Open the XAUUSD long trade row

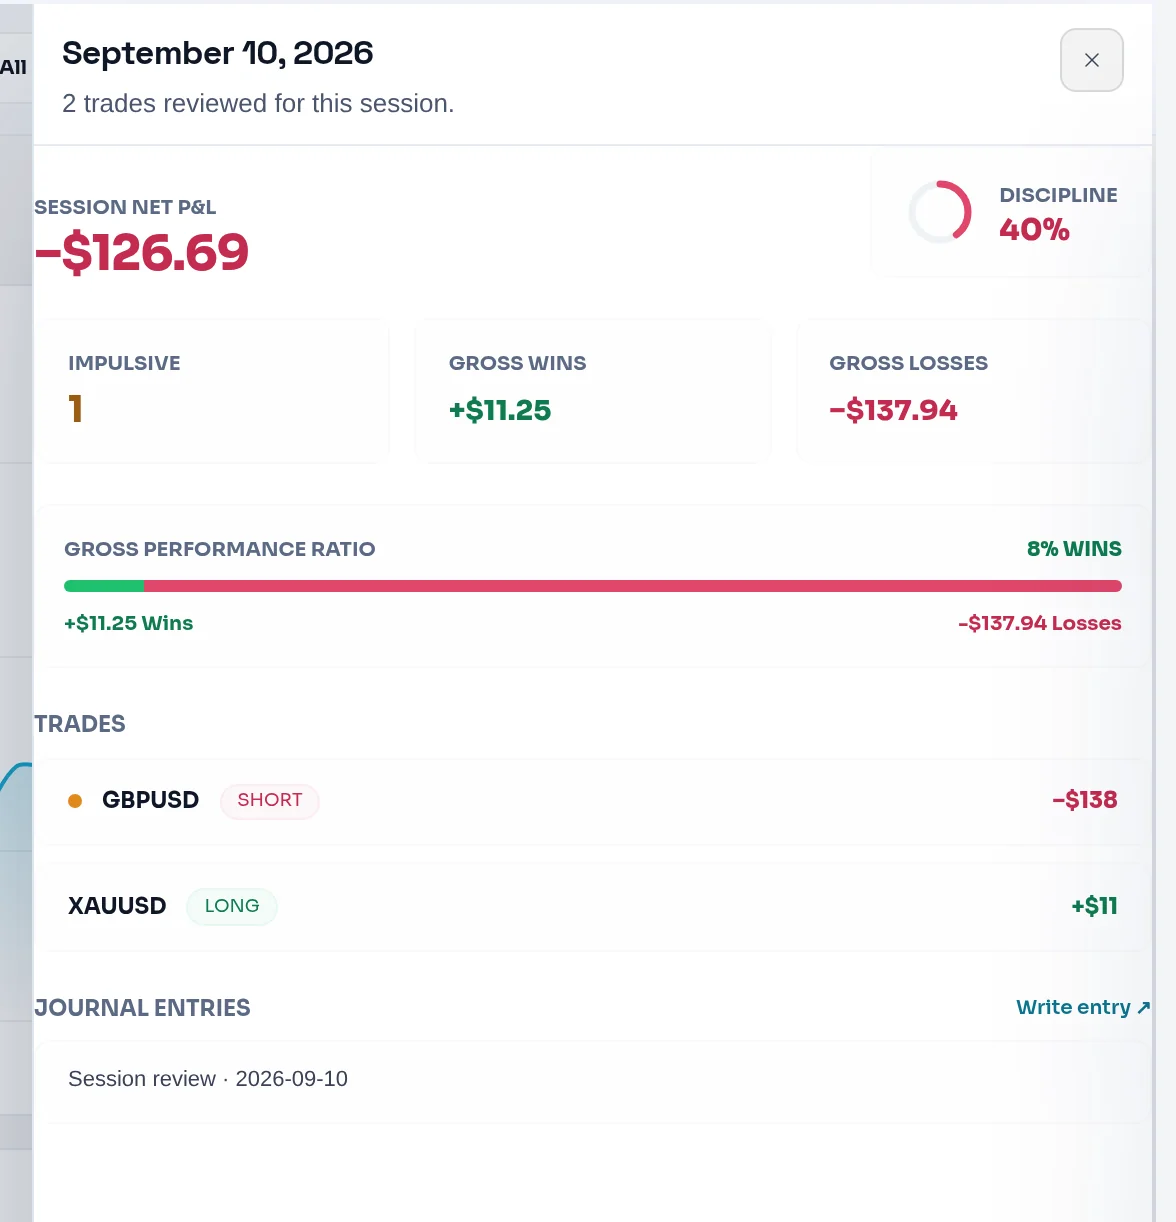pos(592,907)
